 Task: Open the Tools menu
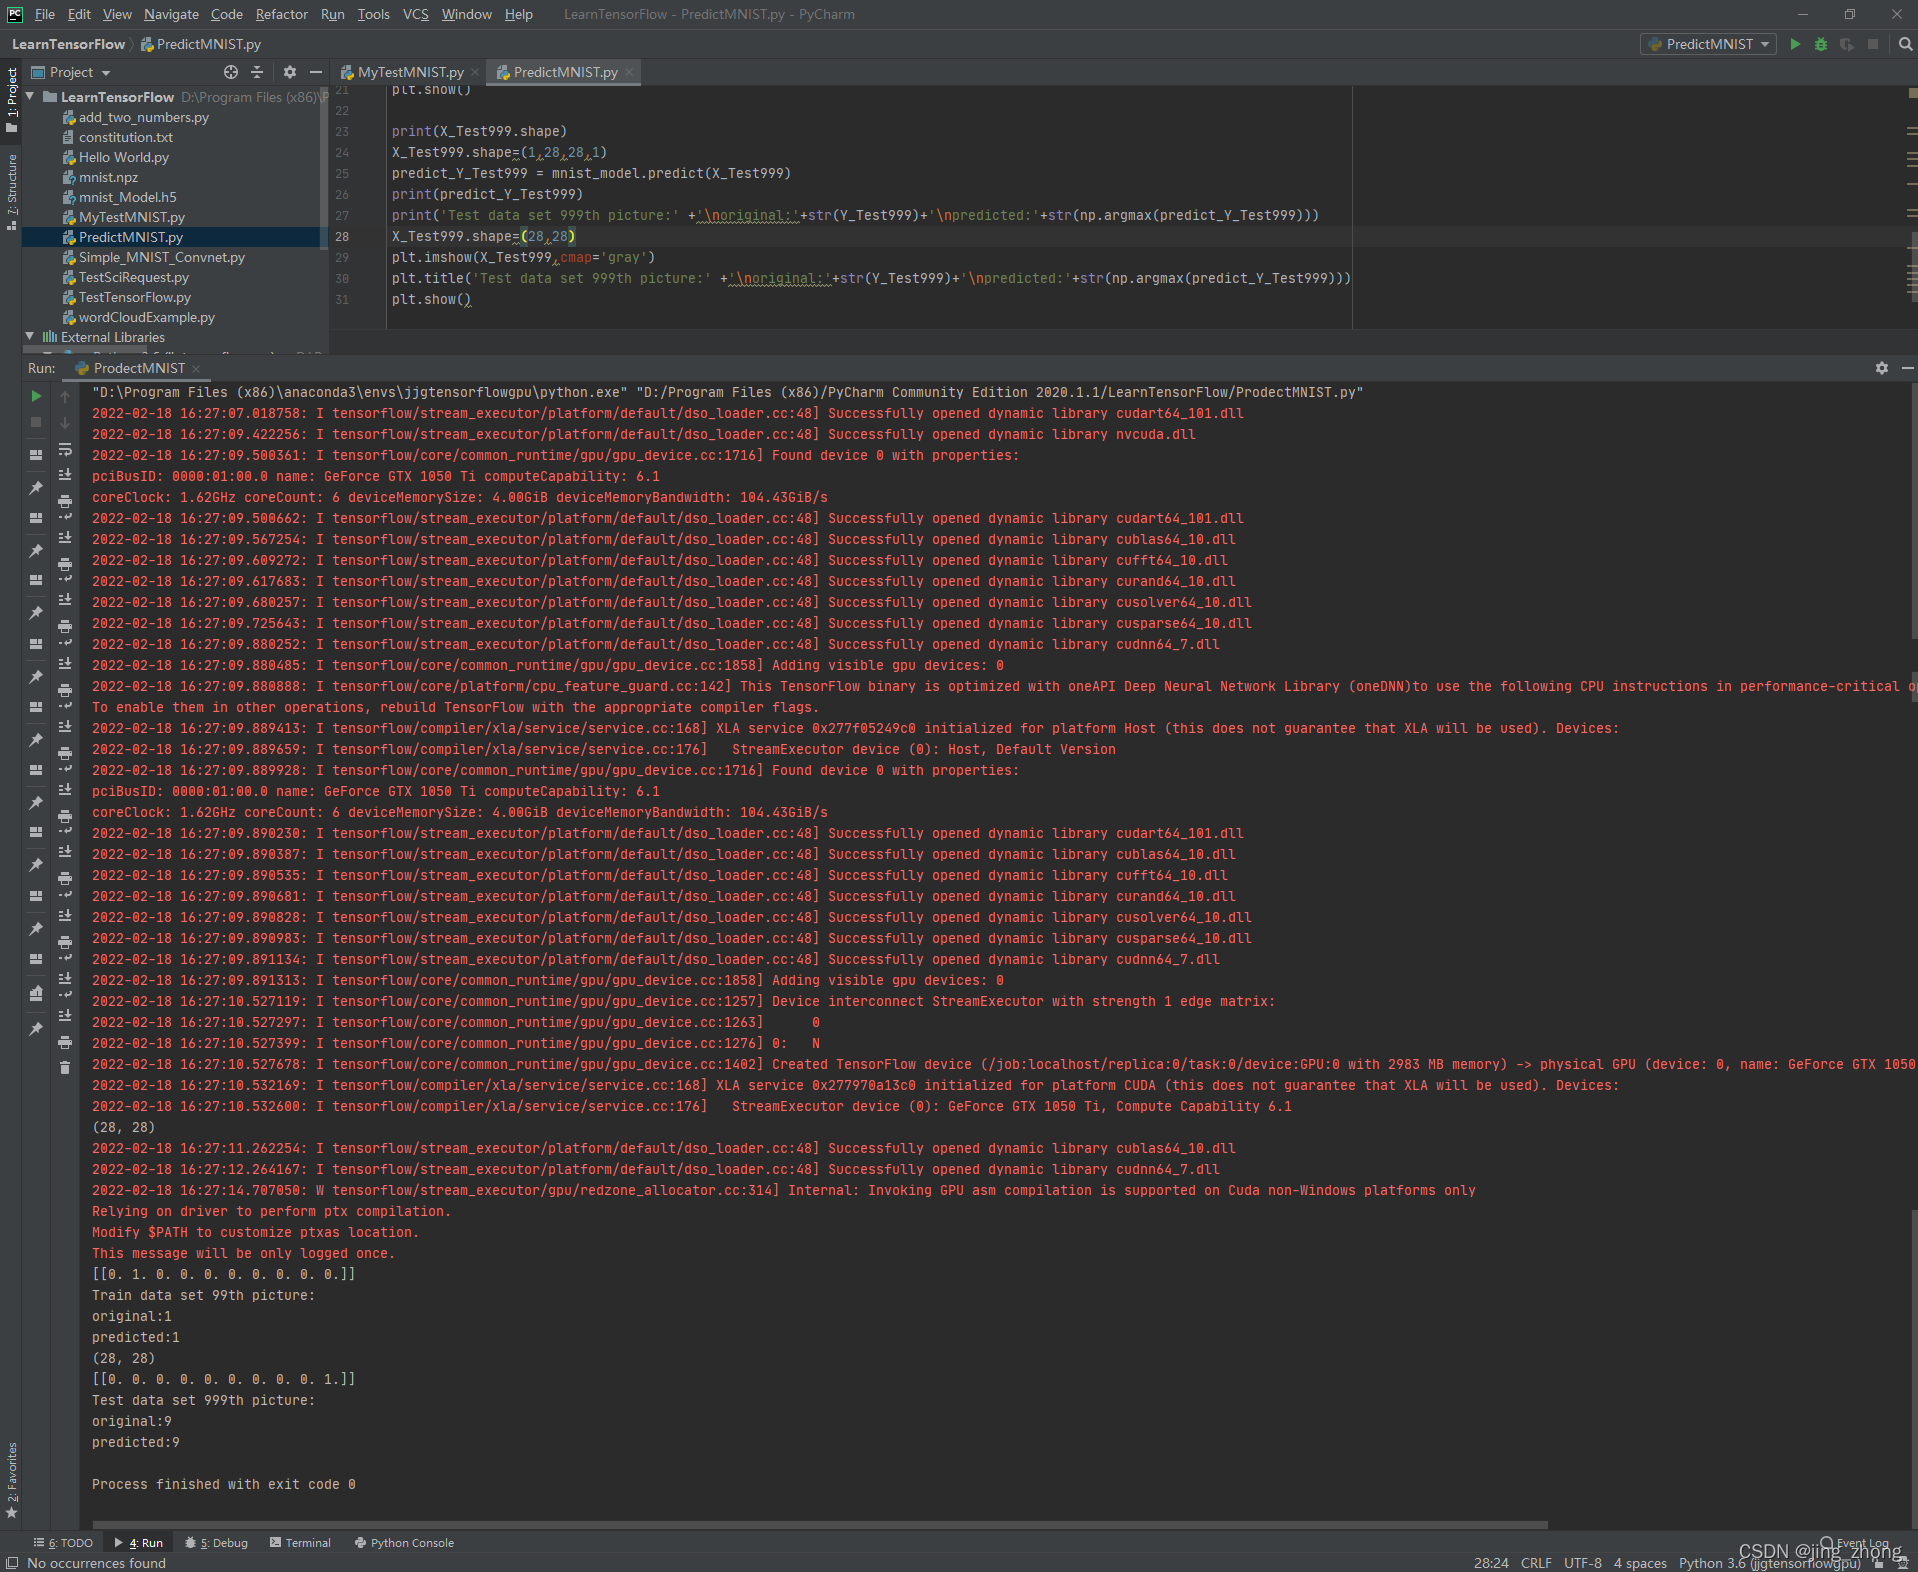coord(374,14)
